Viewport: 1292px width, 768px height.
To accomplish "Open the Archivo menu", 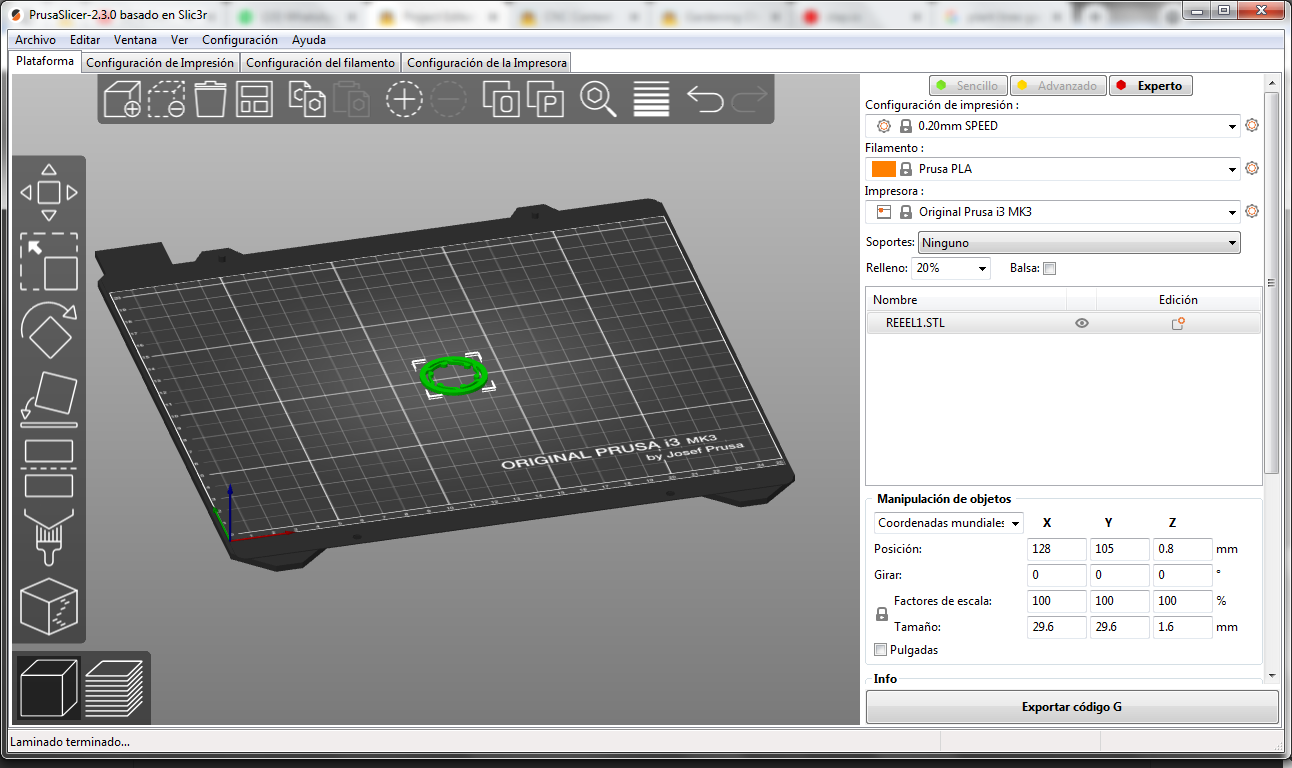I will 35,40.
